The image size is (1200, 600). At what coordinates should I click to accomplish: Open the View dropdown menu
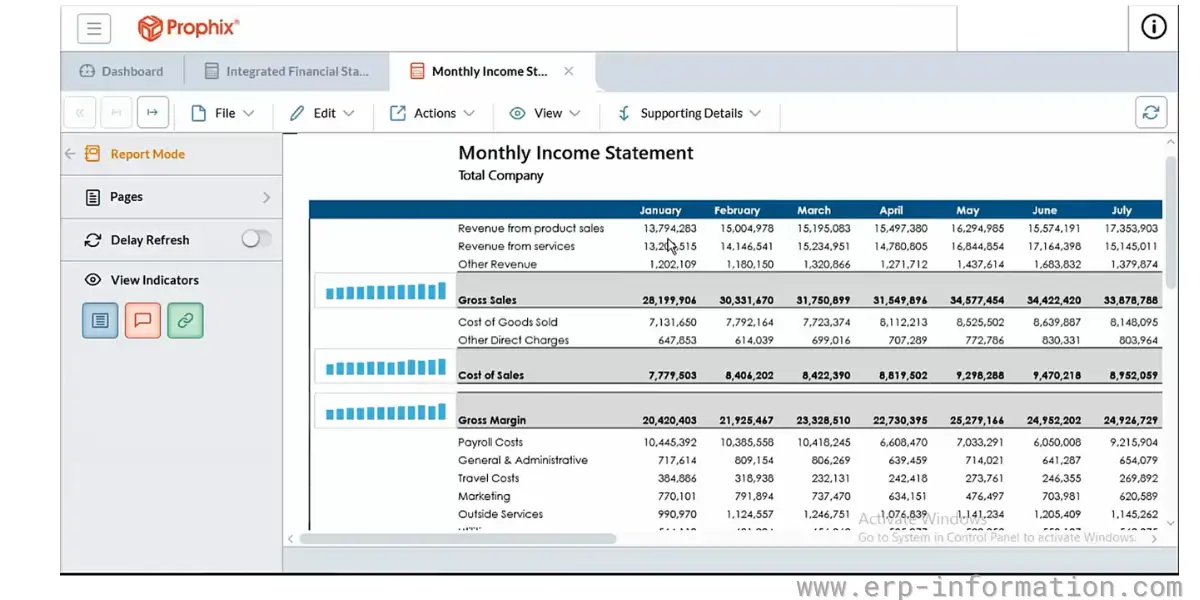(x=545, y=113)
